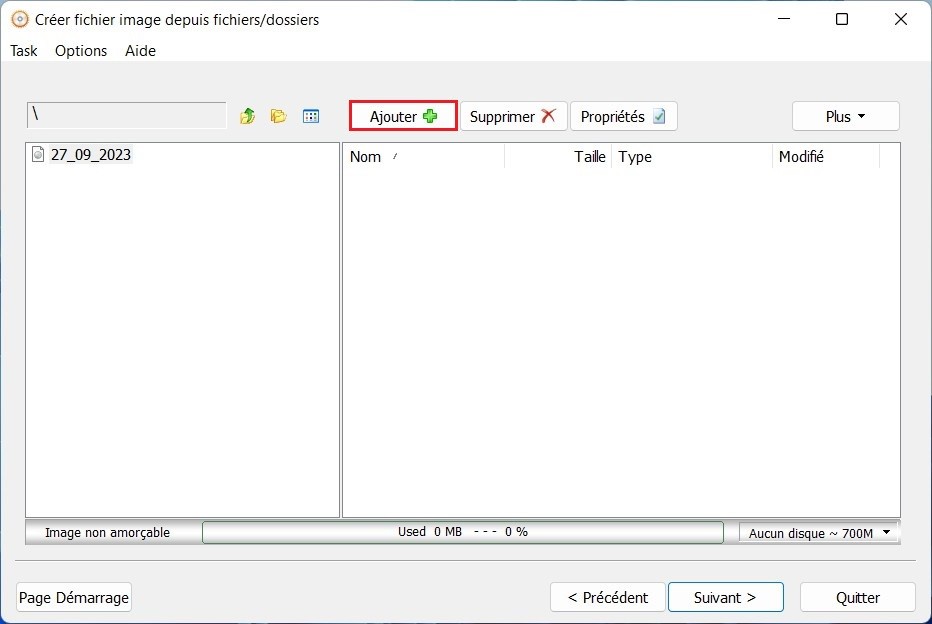Click the red X icon on Supprimer
This screenshot has width=932, height=624.
546,116
